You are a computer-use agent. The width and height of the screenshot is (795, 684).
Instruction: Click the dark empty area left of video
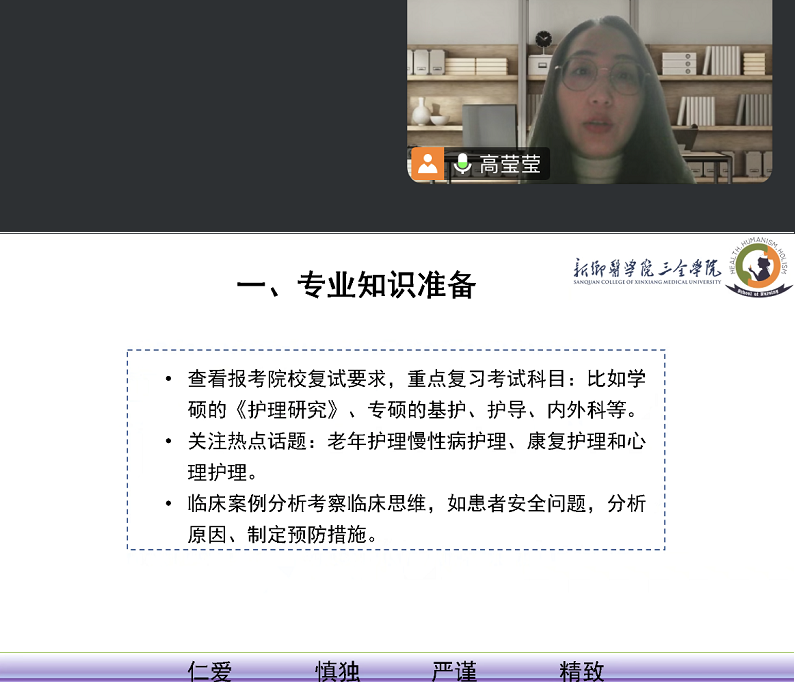coord(200,110)
